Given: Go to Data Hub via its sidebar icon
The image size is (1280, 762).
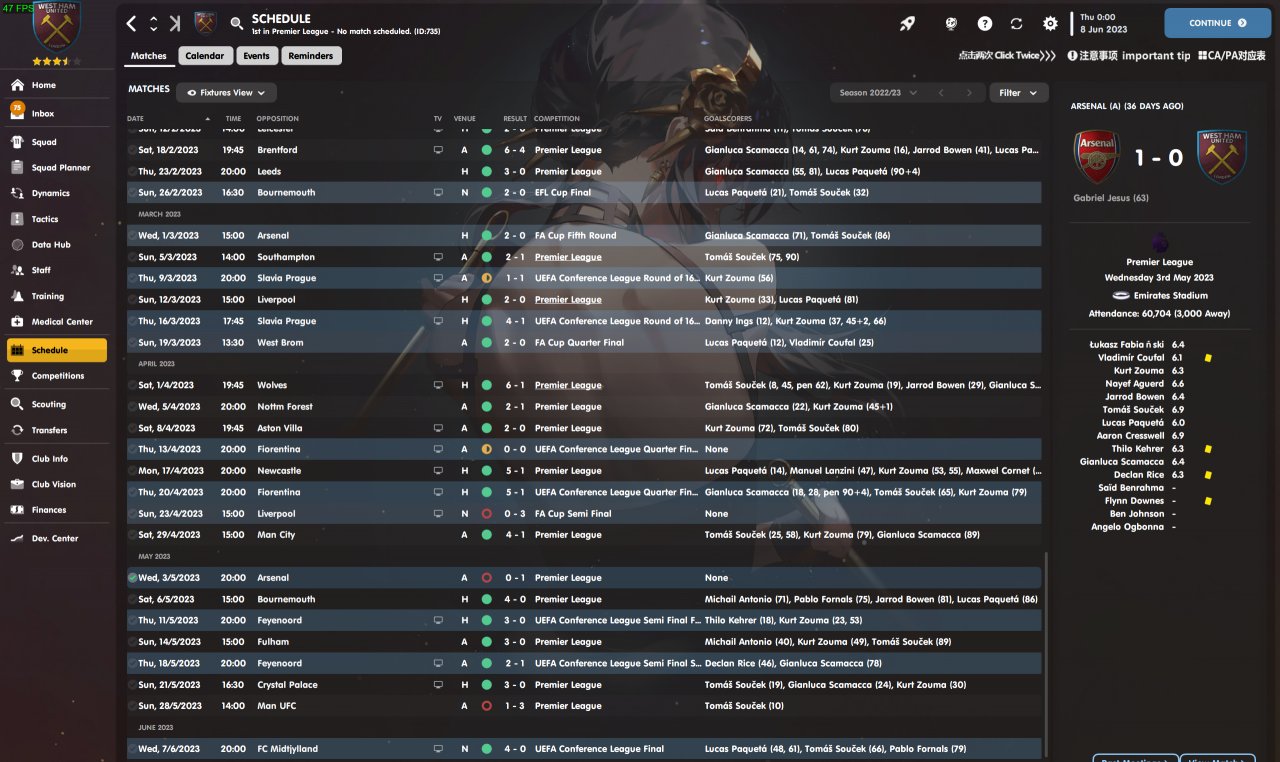Looking at the screenshot, I should click(x=17, y=245).
